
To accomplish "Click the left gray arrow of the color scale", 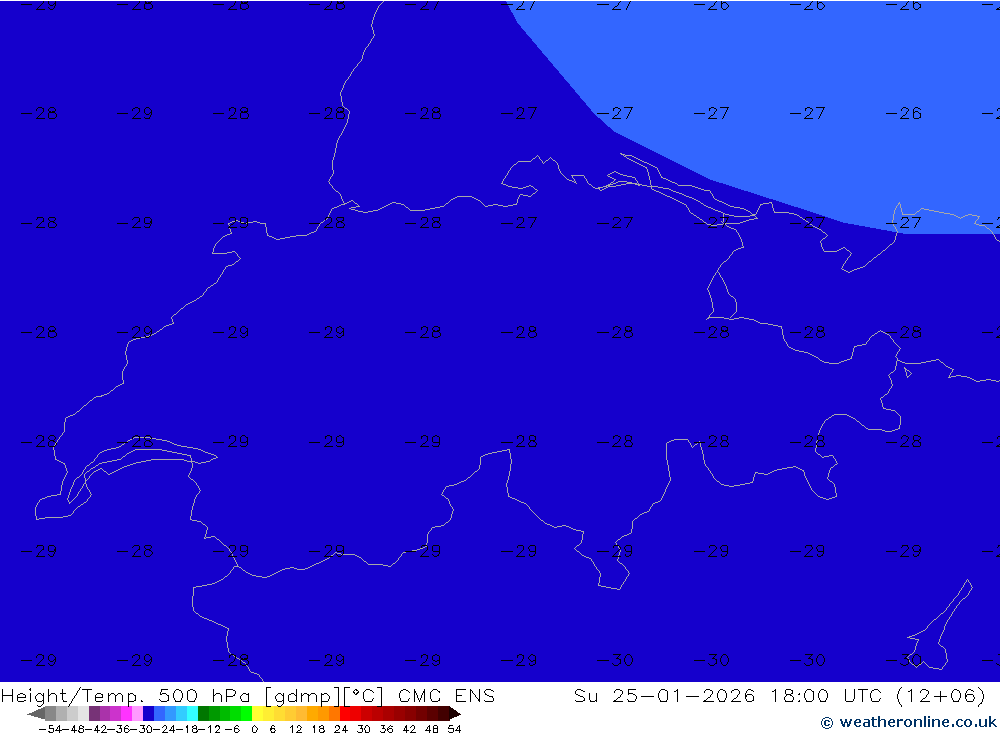I will (36, 713).
